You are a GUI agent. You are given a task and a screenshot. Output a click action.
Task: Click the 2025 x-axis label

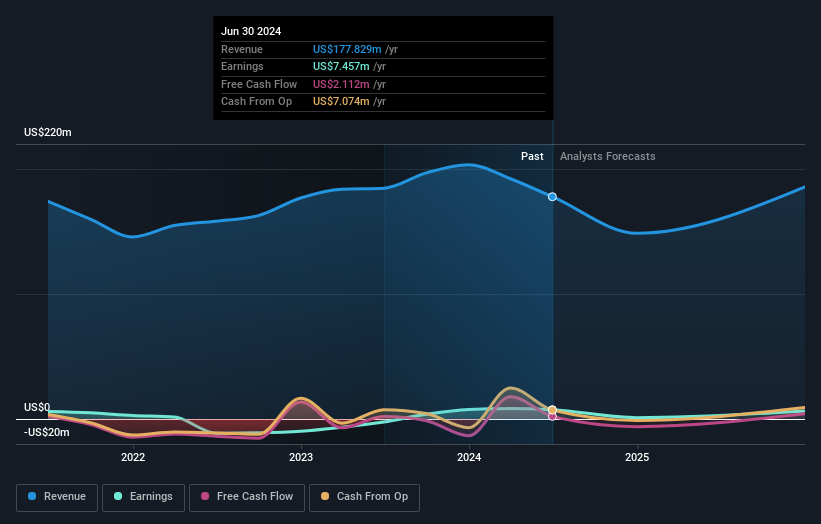pos(637,457)
